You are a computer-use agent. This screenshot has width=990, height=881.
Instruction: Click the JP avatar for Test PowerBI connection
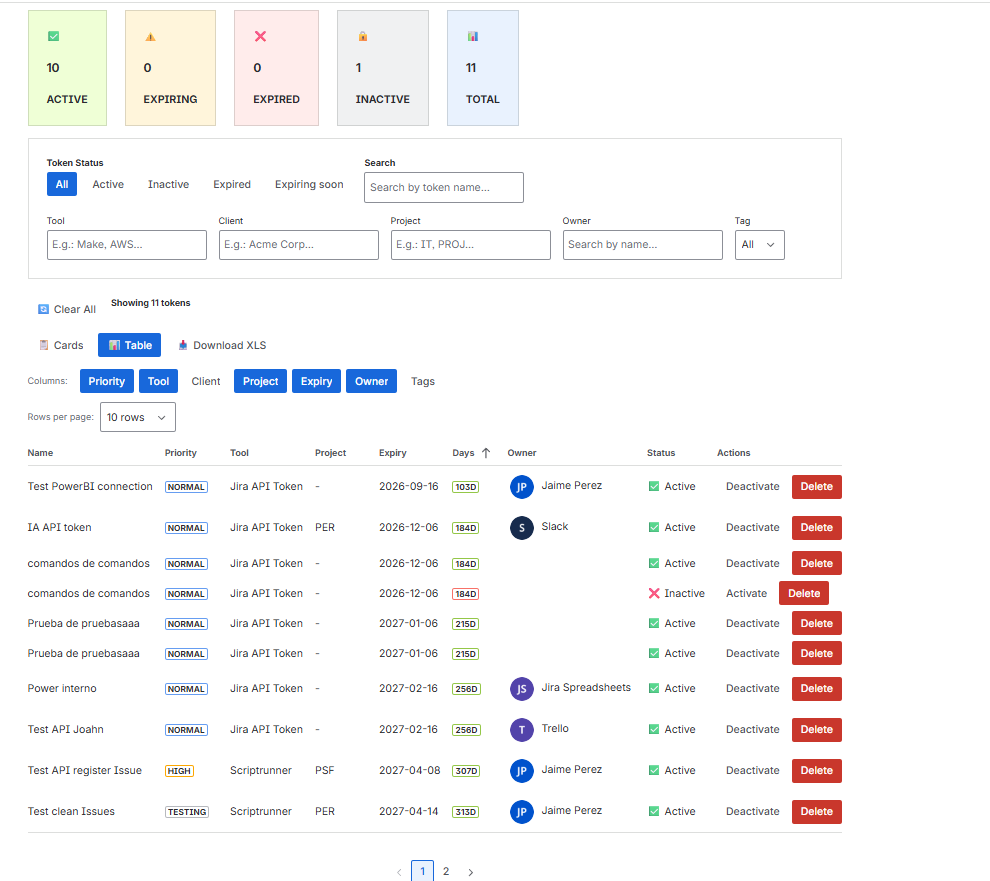522,487
